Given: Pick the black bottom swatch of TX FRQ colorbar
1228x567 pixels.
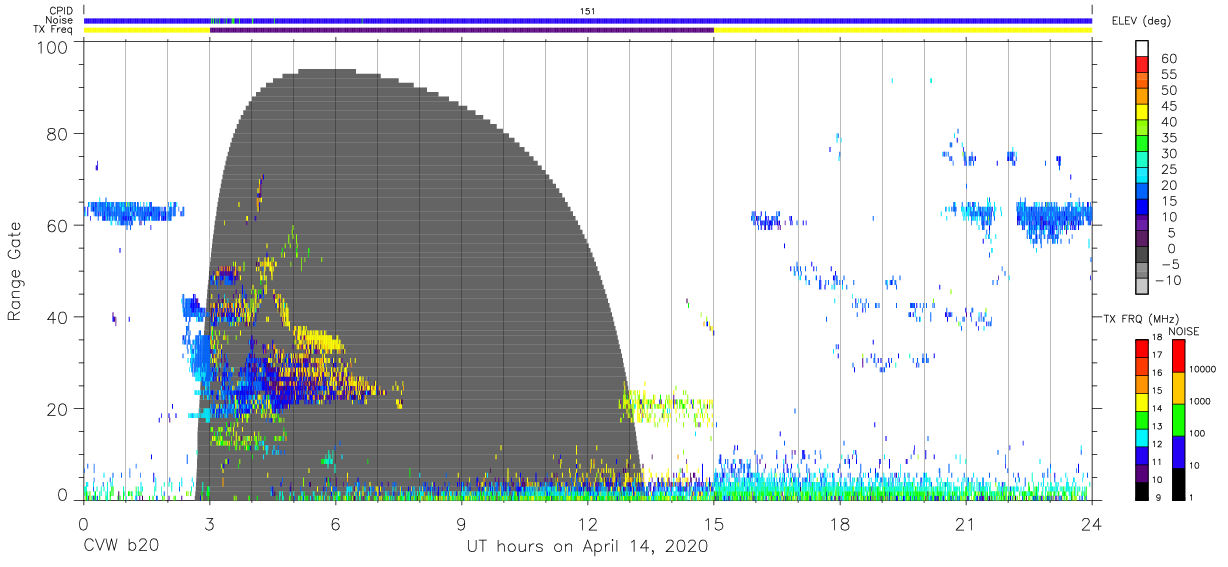Looking at the screenshot, I should (1142, 491).
